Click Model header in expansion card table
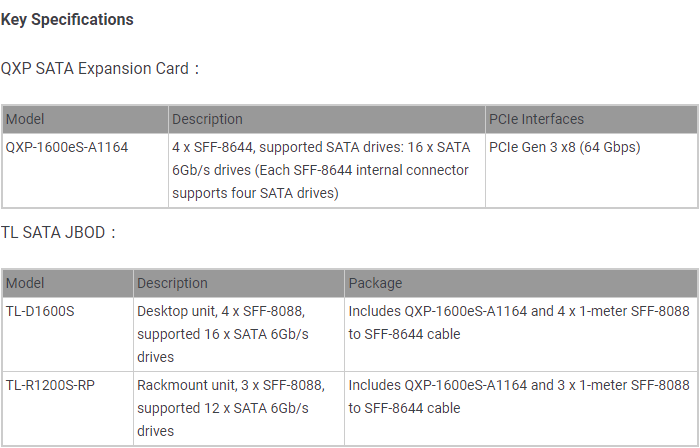 click(26, 119)
